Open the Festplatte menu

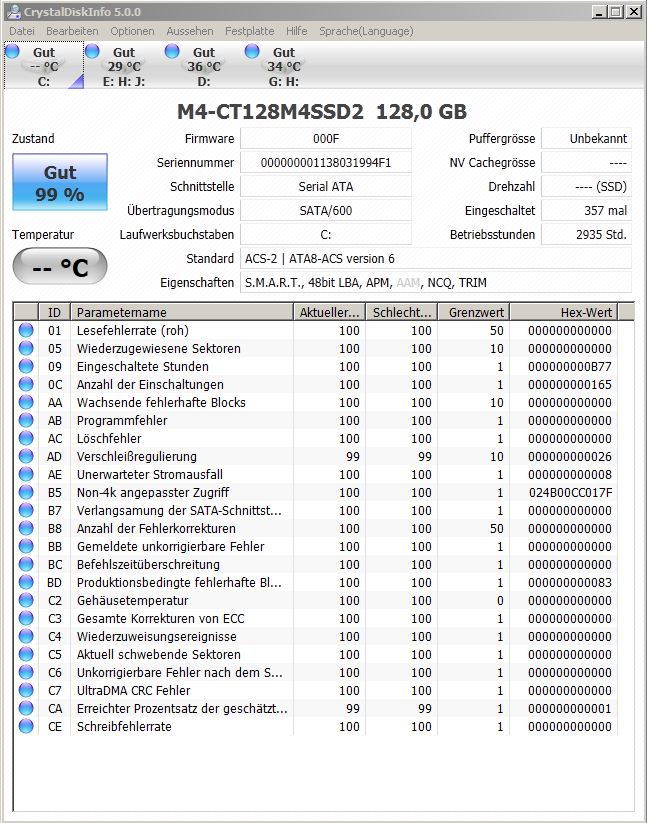tap(250, 31)
